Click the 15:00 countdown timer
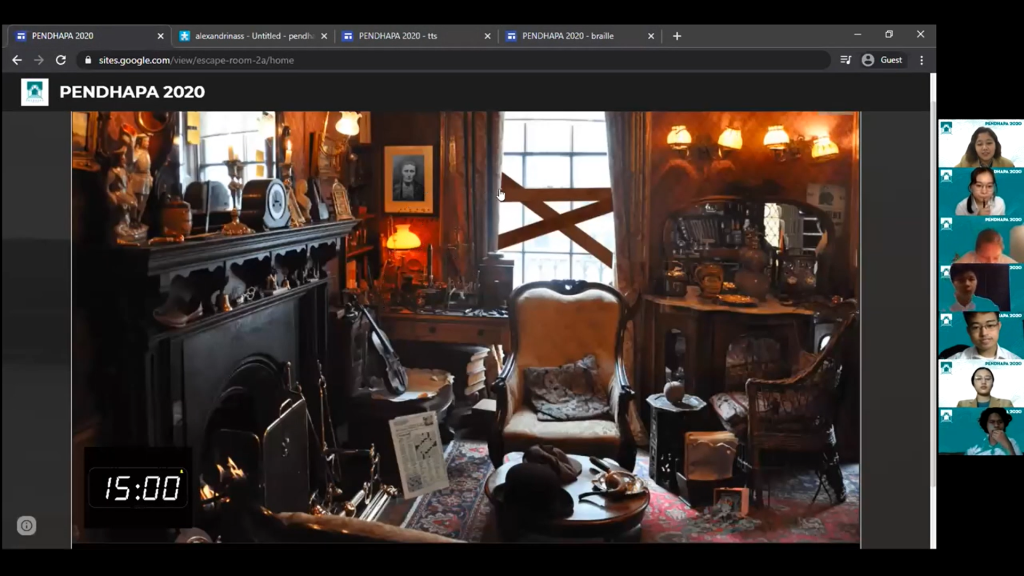The height and width of the screenshot is (576, 1024). click(142, 488)
